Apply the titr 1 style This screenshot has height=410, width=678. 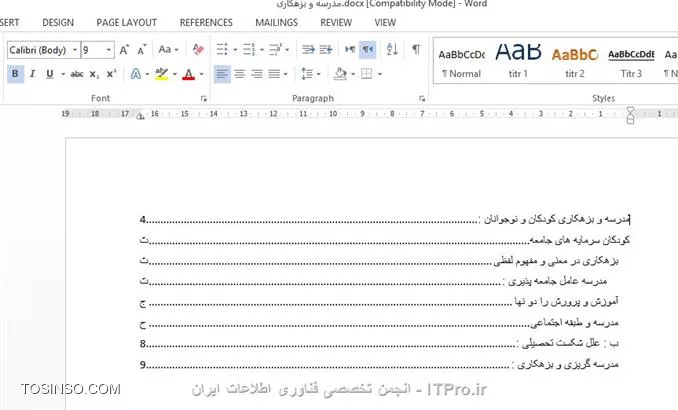[x=518, y=62]
